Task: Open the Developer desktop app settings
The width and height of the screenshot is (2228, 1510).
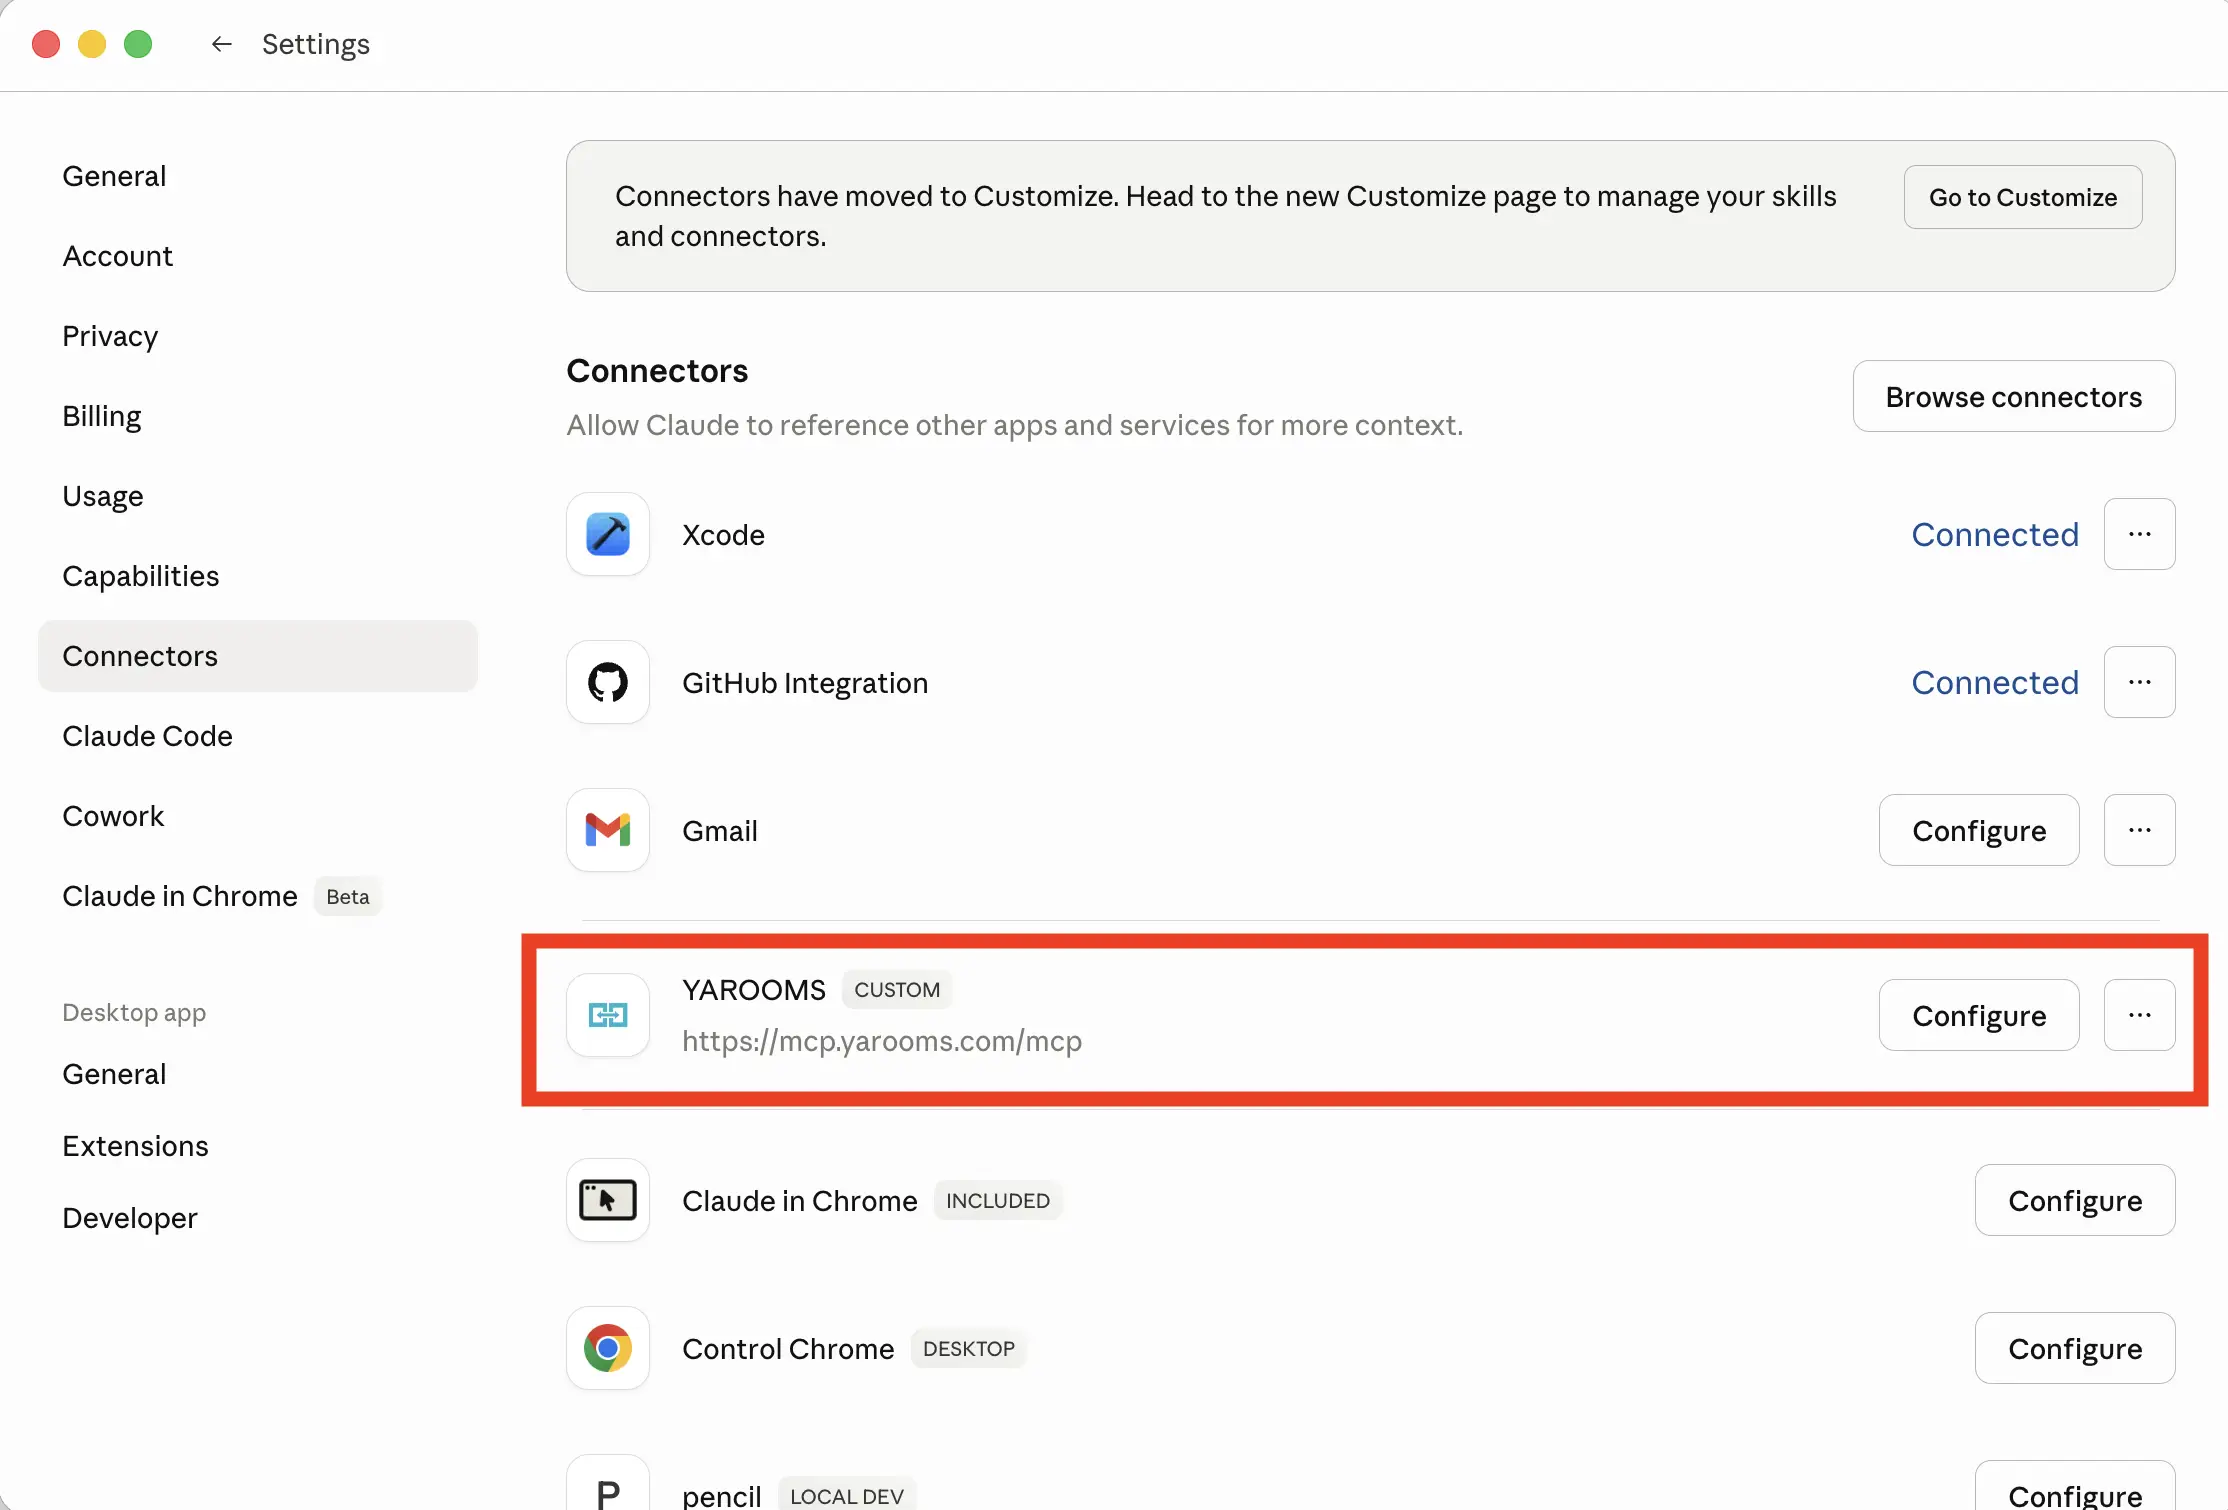Action: point(129,1218)
